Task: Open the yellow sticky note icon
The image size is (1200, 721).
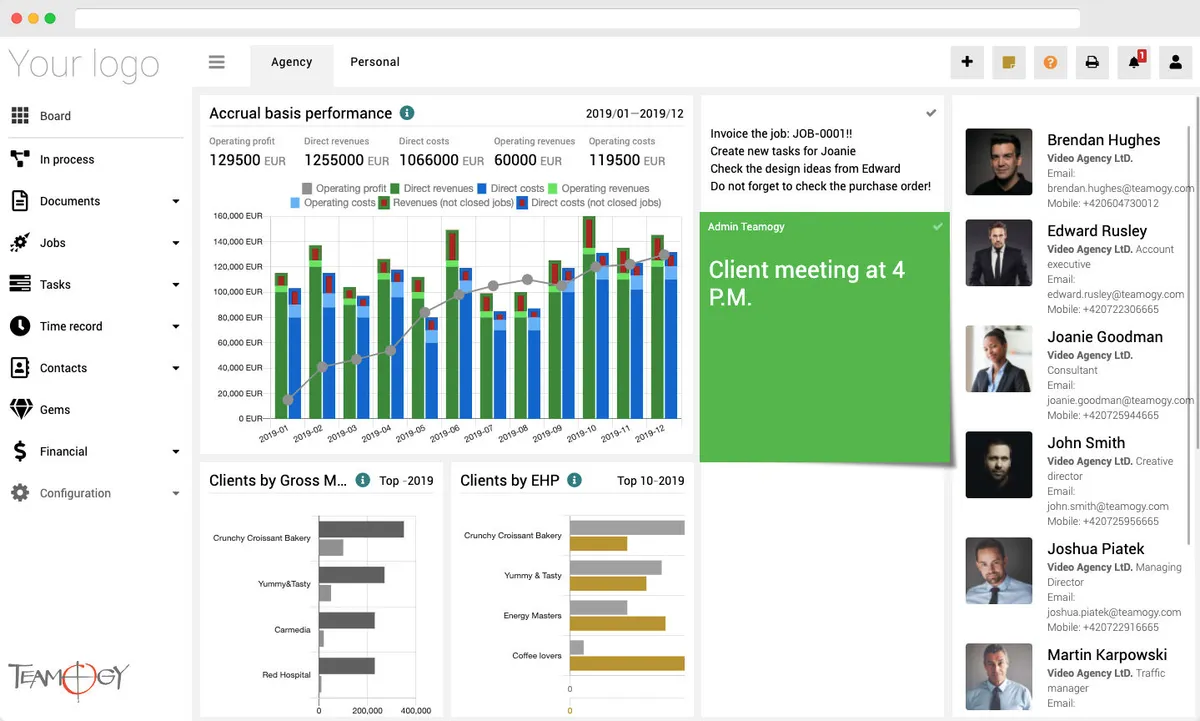Action: (1009, 62)
